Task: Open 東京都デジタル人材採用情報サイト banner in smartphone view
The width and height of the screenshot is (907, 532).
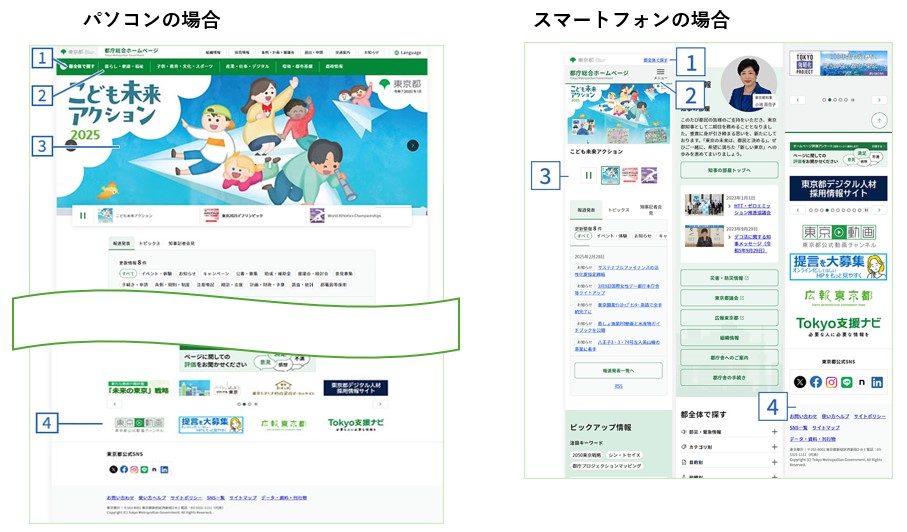Action: click(838, 188)
